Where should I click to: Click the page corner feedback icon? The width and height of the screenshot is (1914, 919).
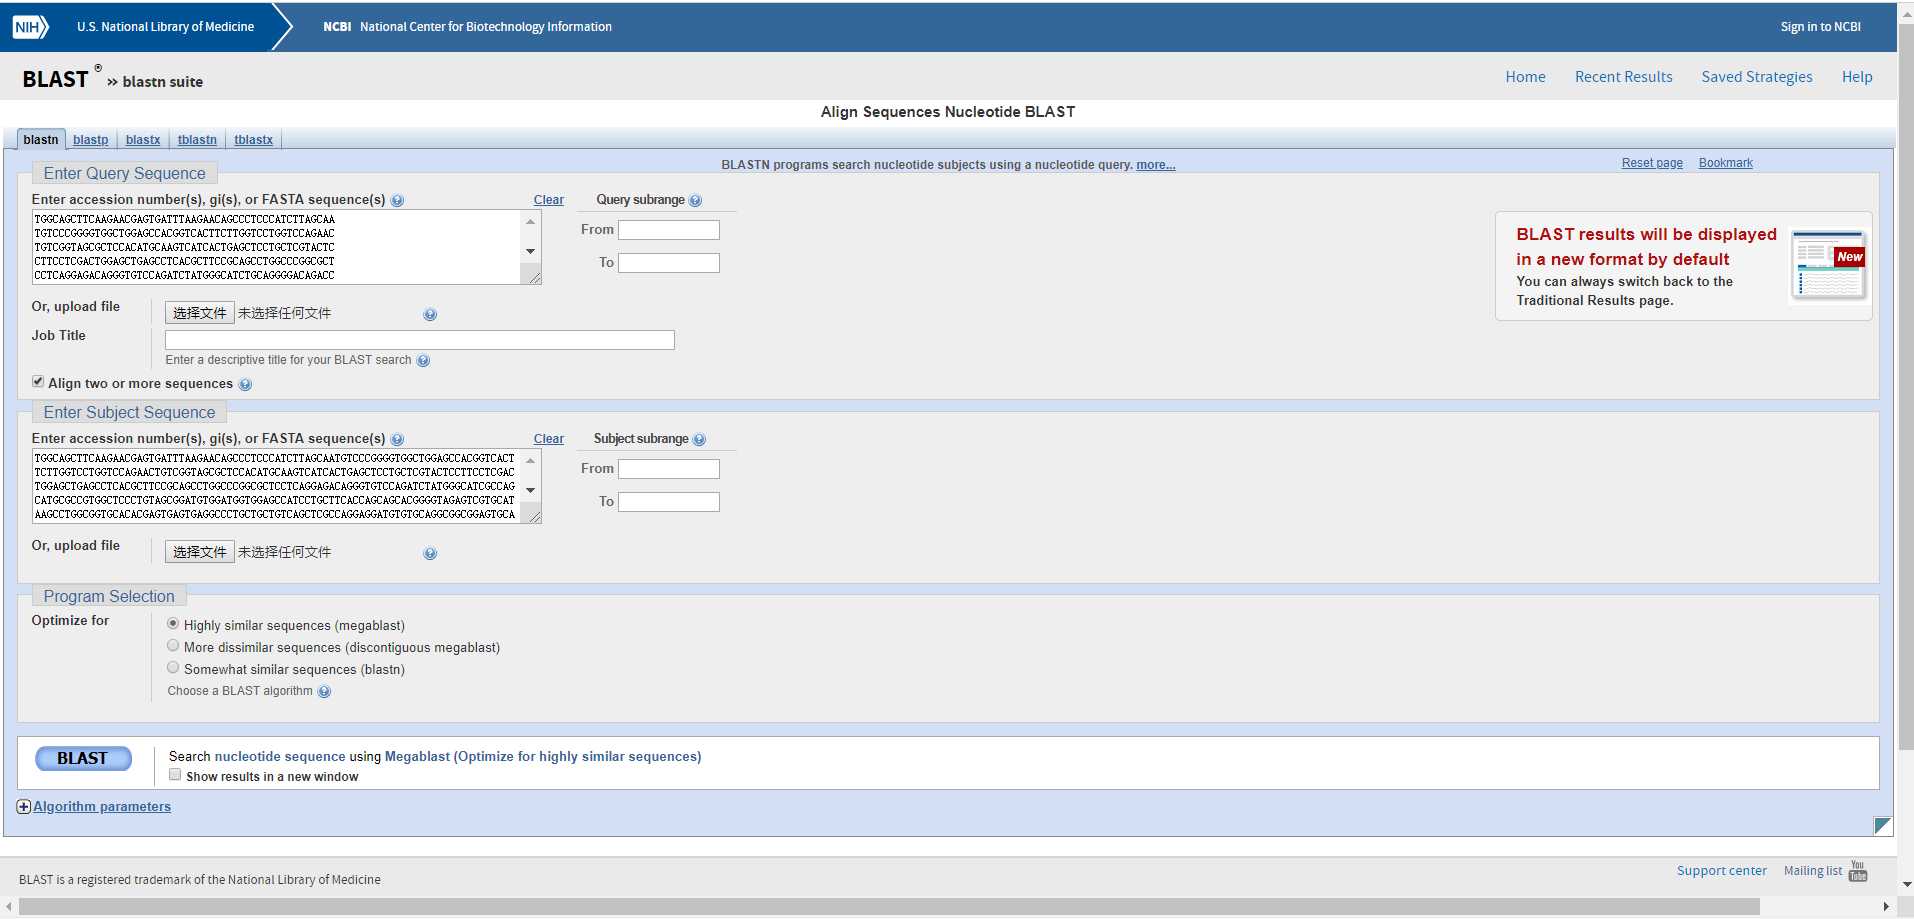(x=1882, y=825)
